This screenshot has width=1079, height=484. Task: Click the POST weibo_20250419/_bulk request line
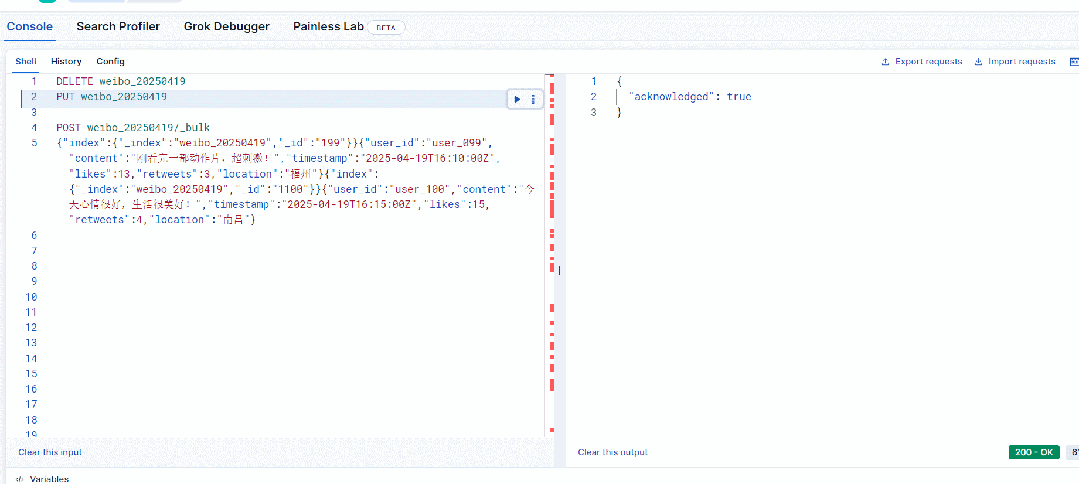coord(133,128)
